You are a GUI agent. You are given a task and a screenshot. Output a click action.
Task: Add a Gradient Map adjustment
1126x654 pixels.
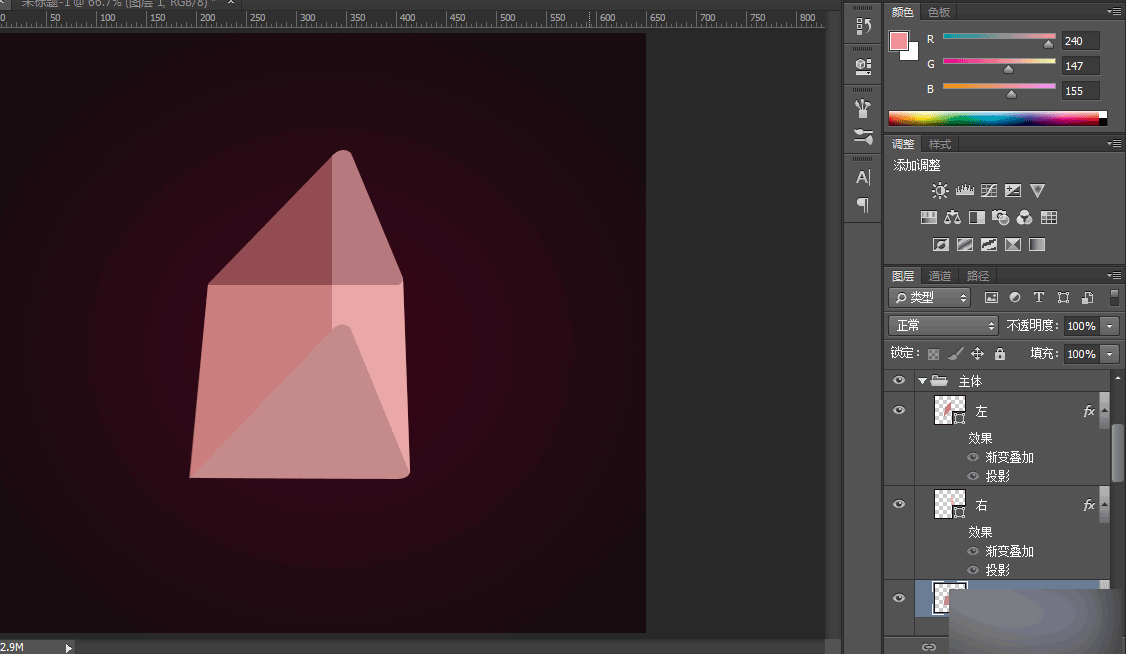(1037, 245)
